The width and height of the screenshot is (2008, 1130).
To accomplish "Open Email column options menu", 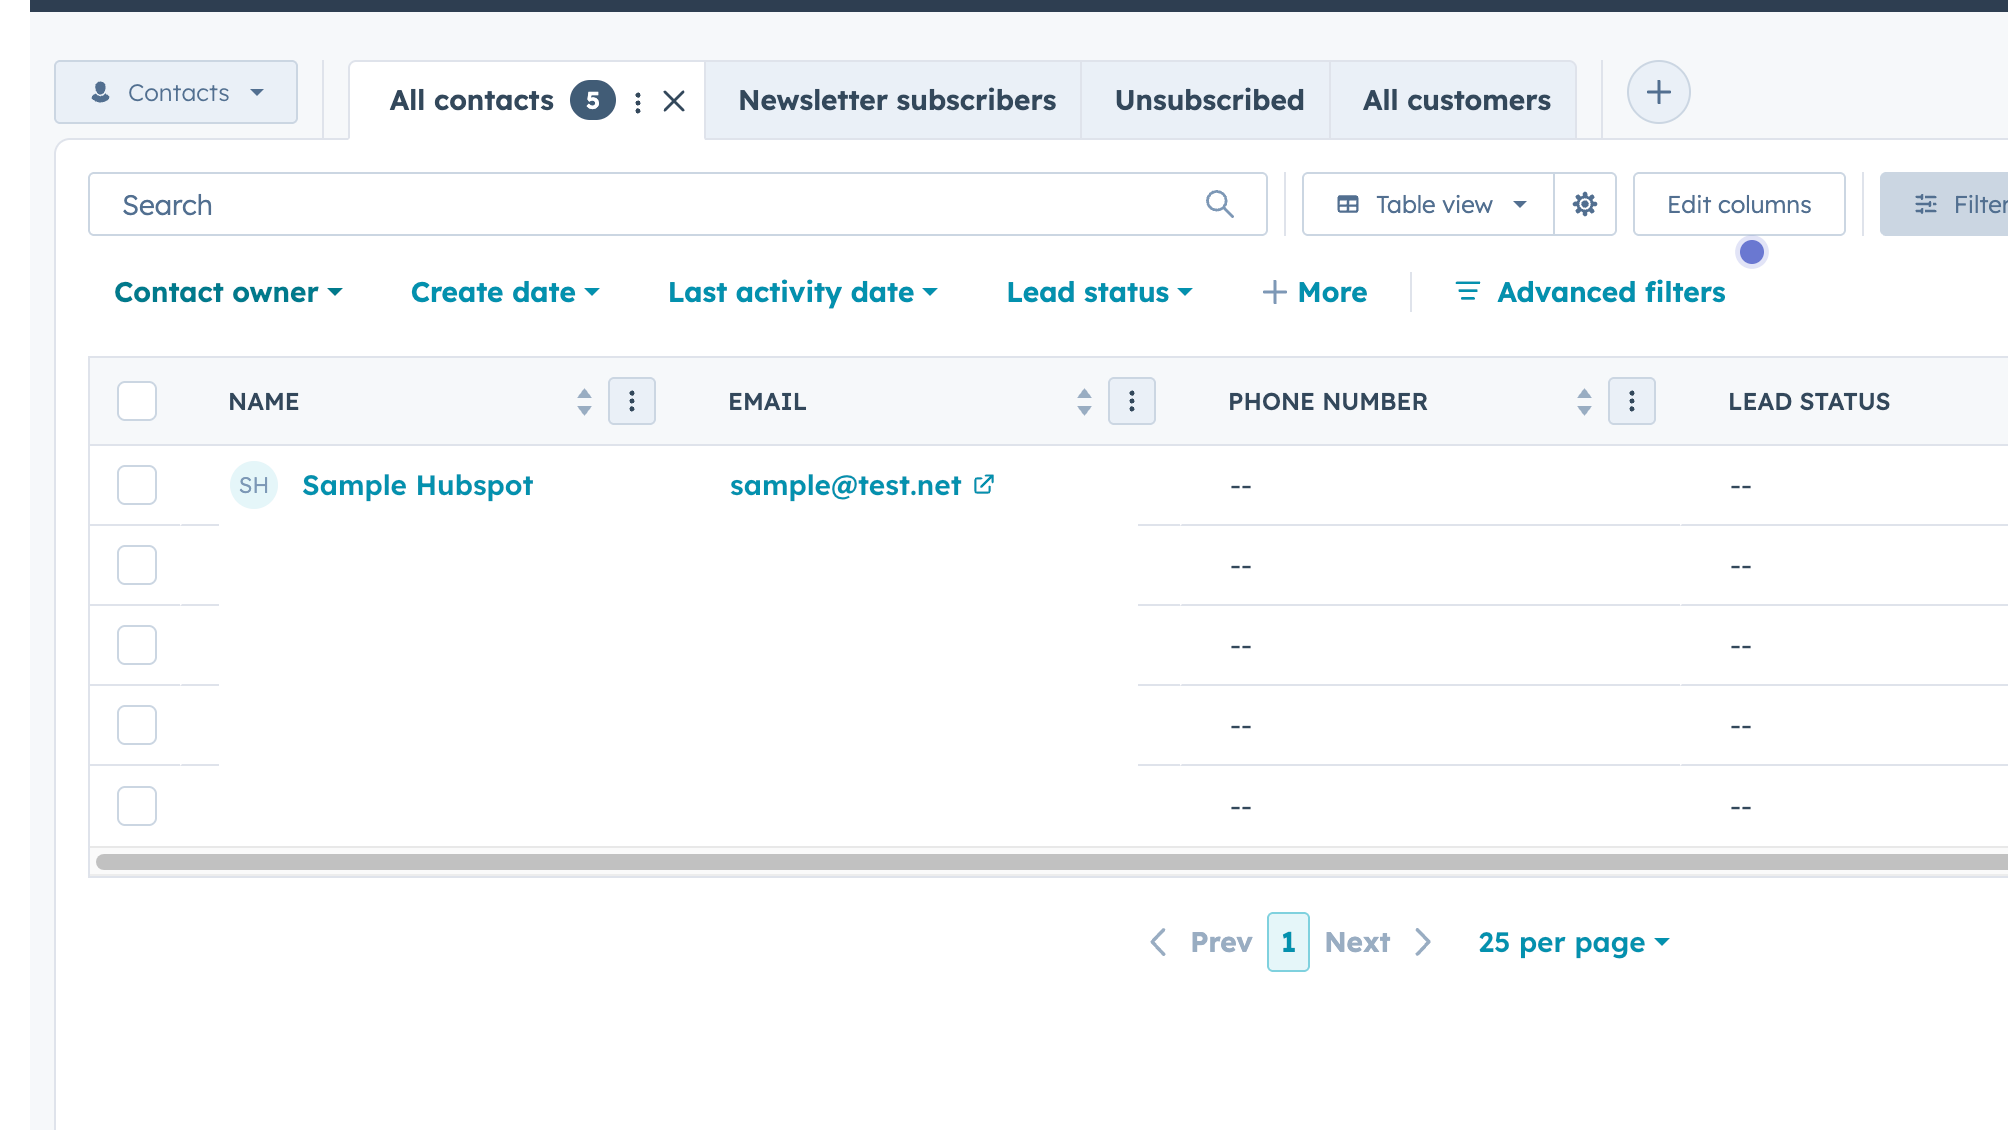I will [1131, 401].
